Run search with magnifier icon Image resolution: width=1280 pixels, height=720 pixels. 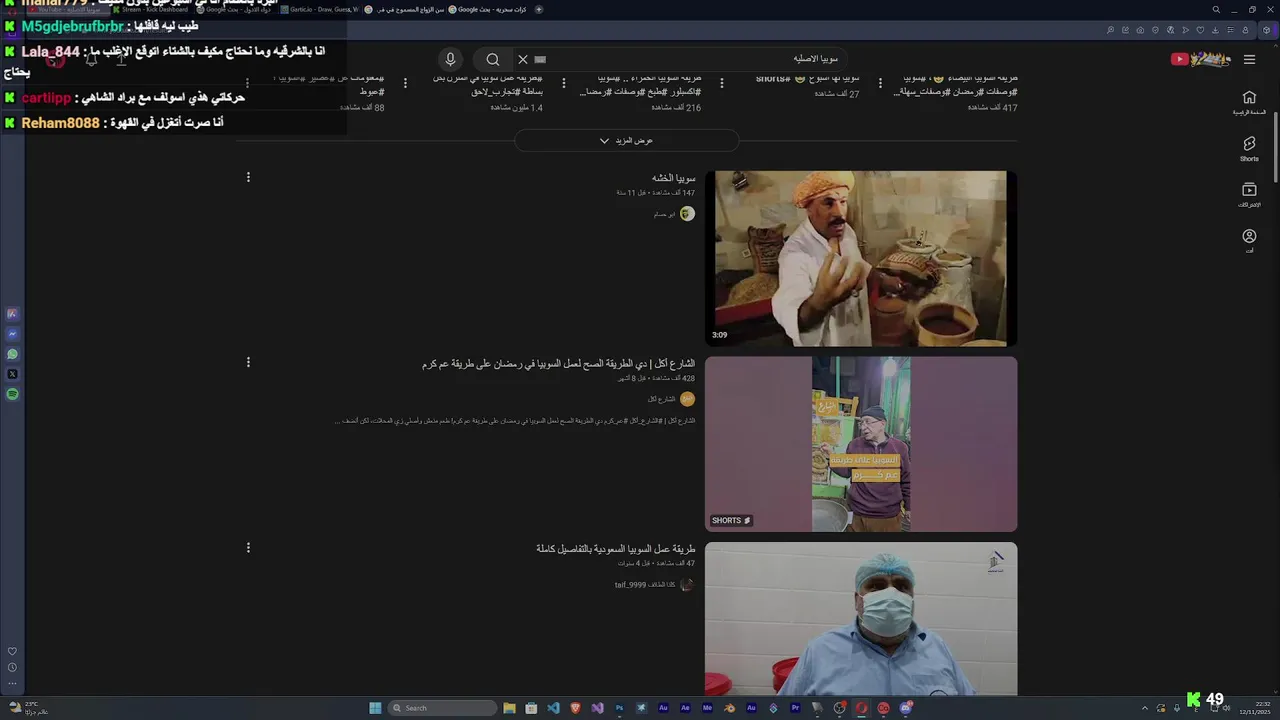[x=493, y=59]
